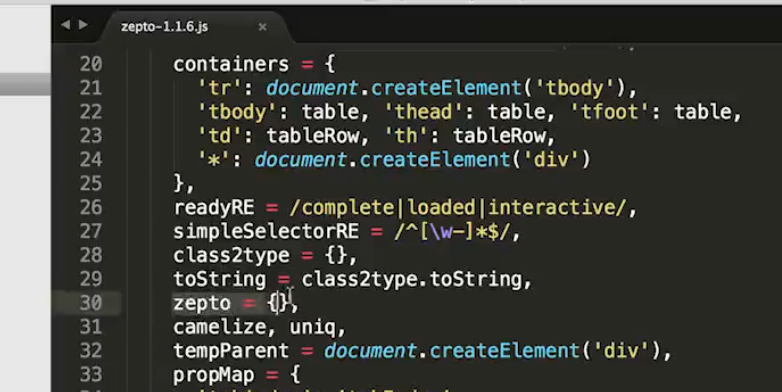
Task: Go to previous tab with left arrow
Action: [x=65, y=24]
